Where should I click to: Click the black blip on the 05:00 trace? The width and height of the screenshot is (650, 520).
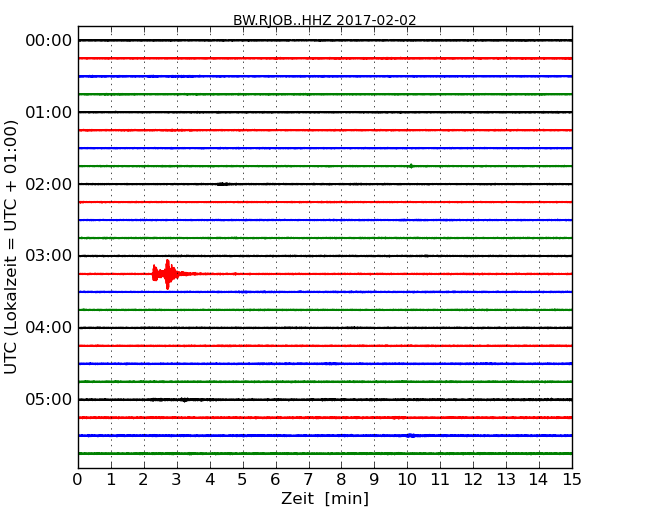pyautogui.click(x=184, y=400)
